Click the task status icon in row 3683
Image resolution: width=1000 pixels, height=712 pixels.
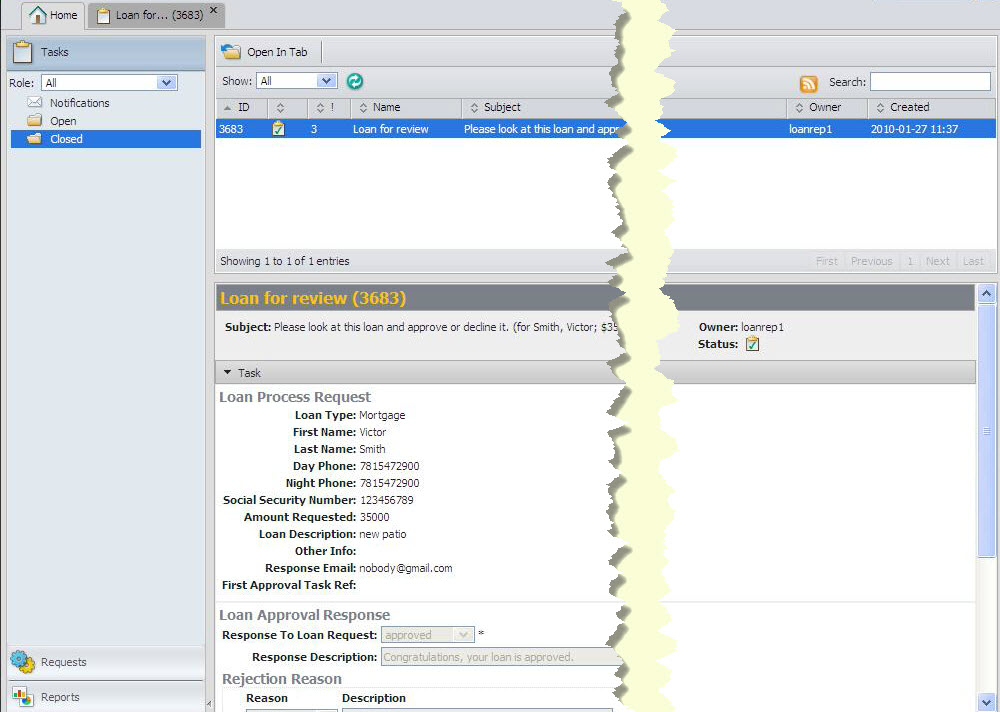[x=279, y=129]
